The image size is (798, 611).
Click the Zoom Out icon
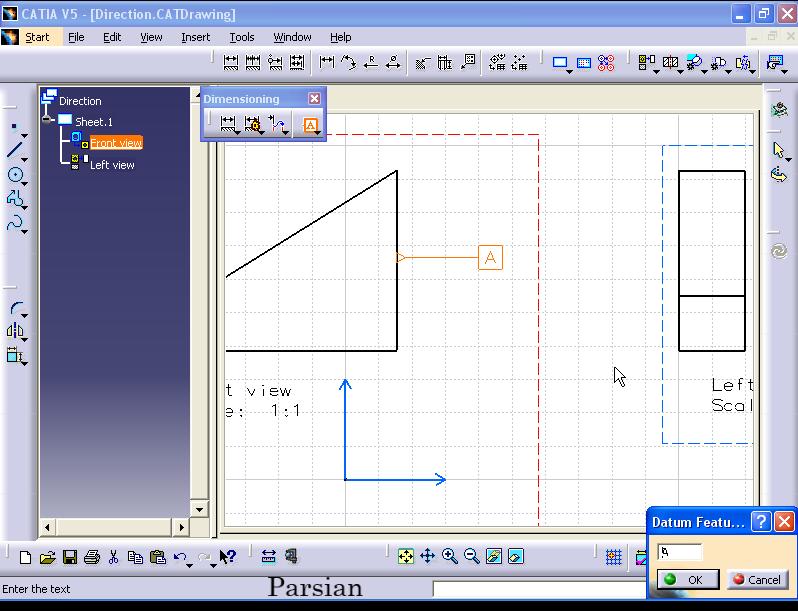point(472,557)
